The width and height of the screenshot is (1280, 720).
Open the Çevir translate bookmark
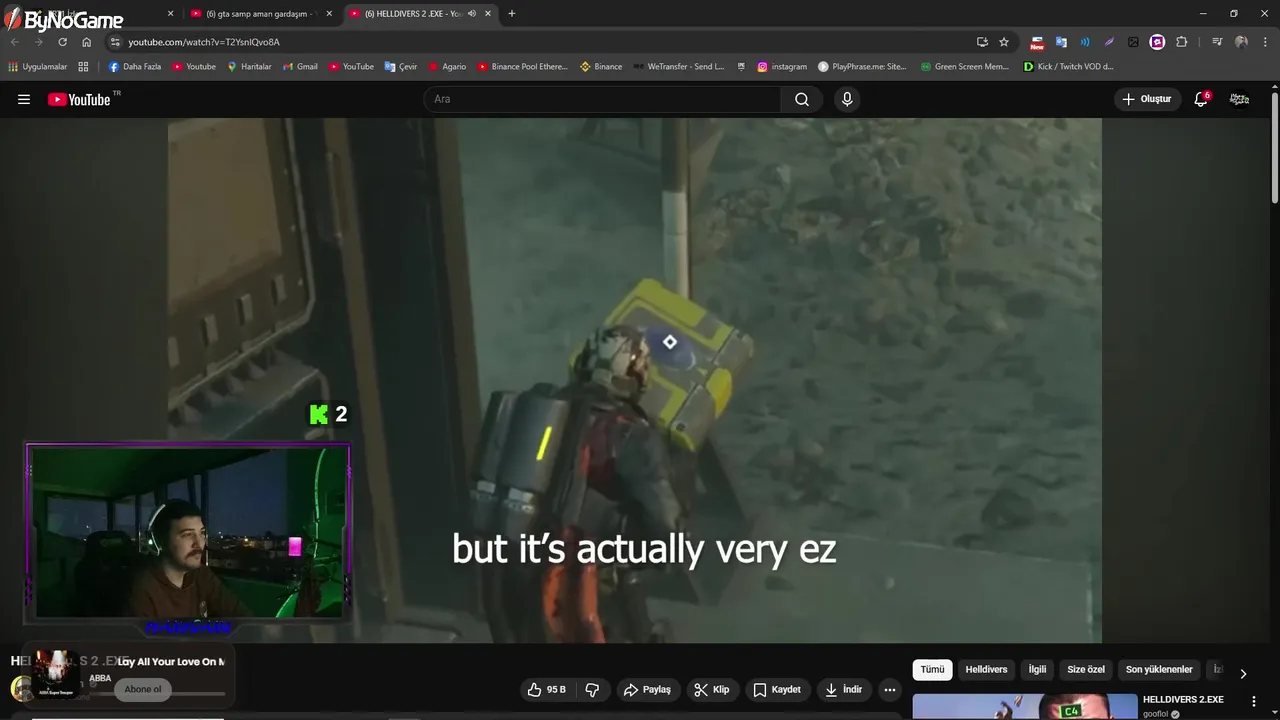[x=401, y=67]
